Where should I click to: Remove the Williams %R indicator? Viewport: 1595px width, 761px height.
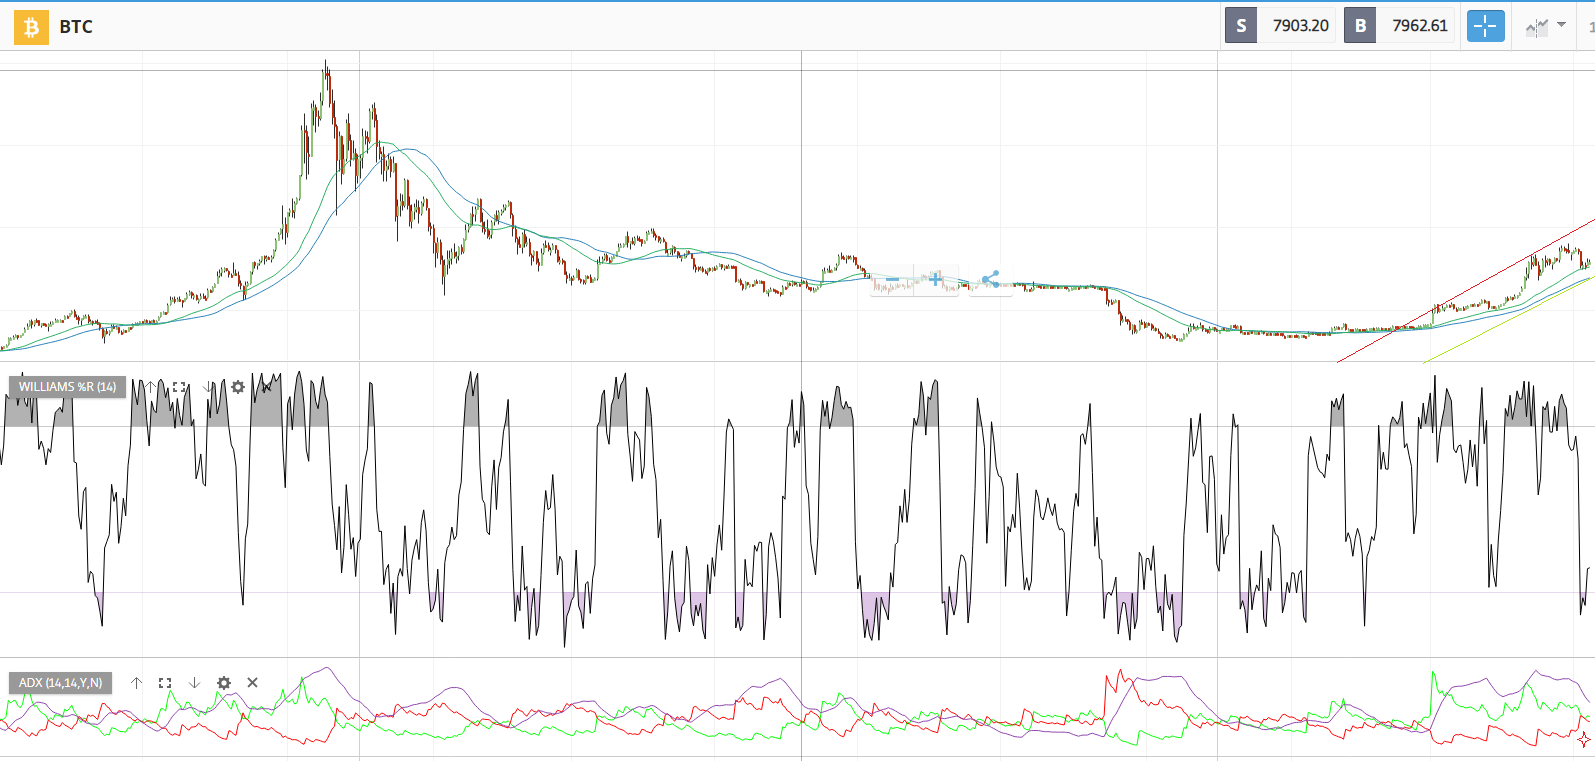[267, 387]
